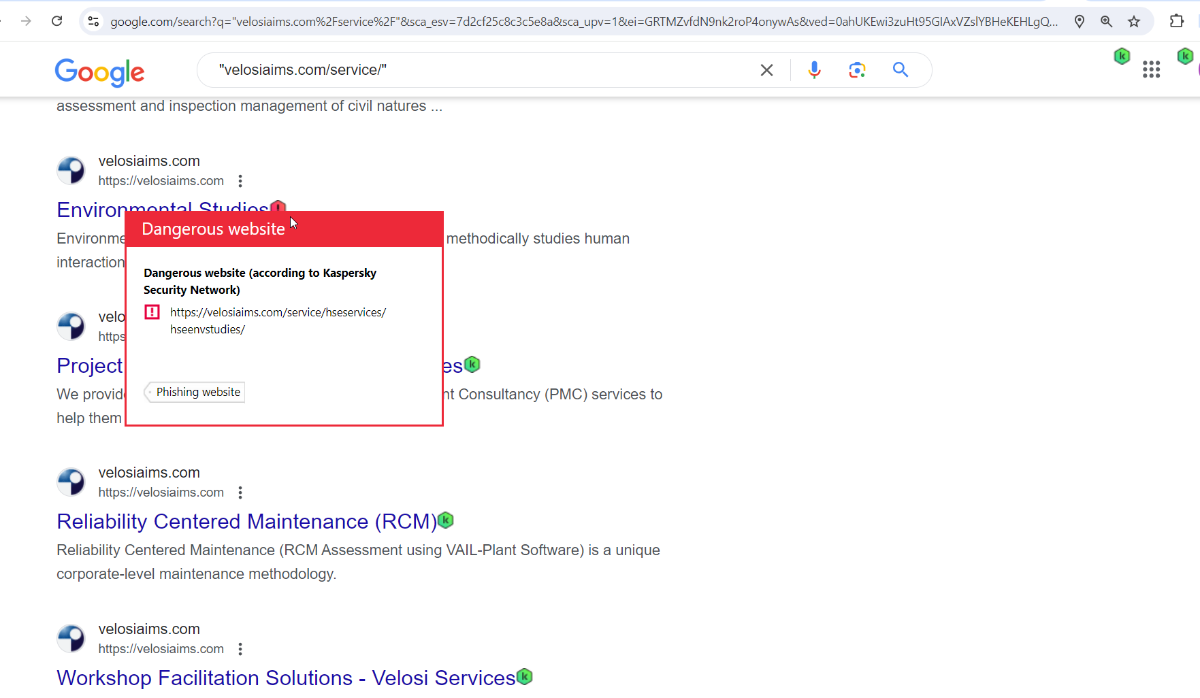
Task: Open more options for Reliability Centered Maintenance result
Action: click(240, 492)
